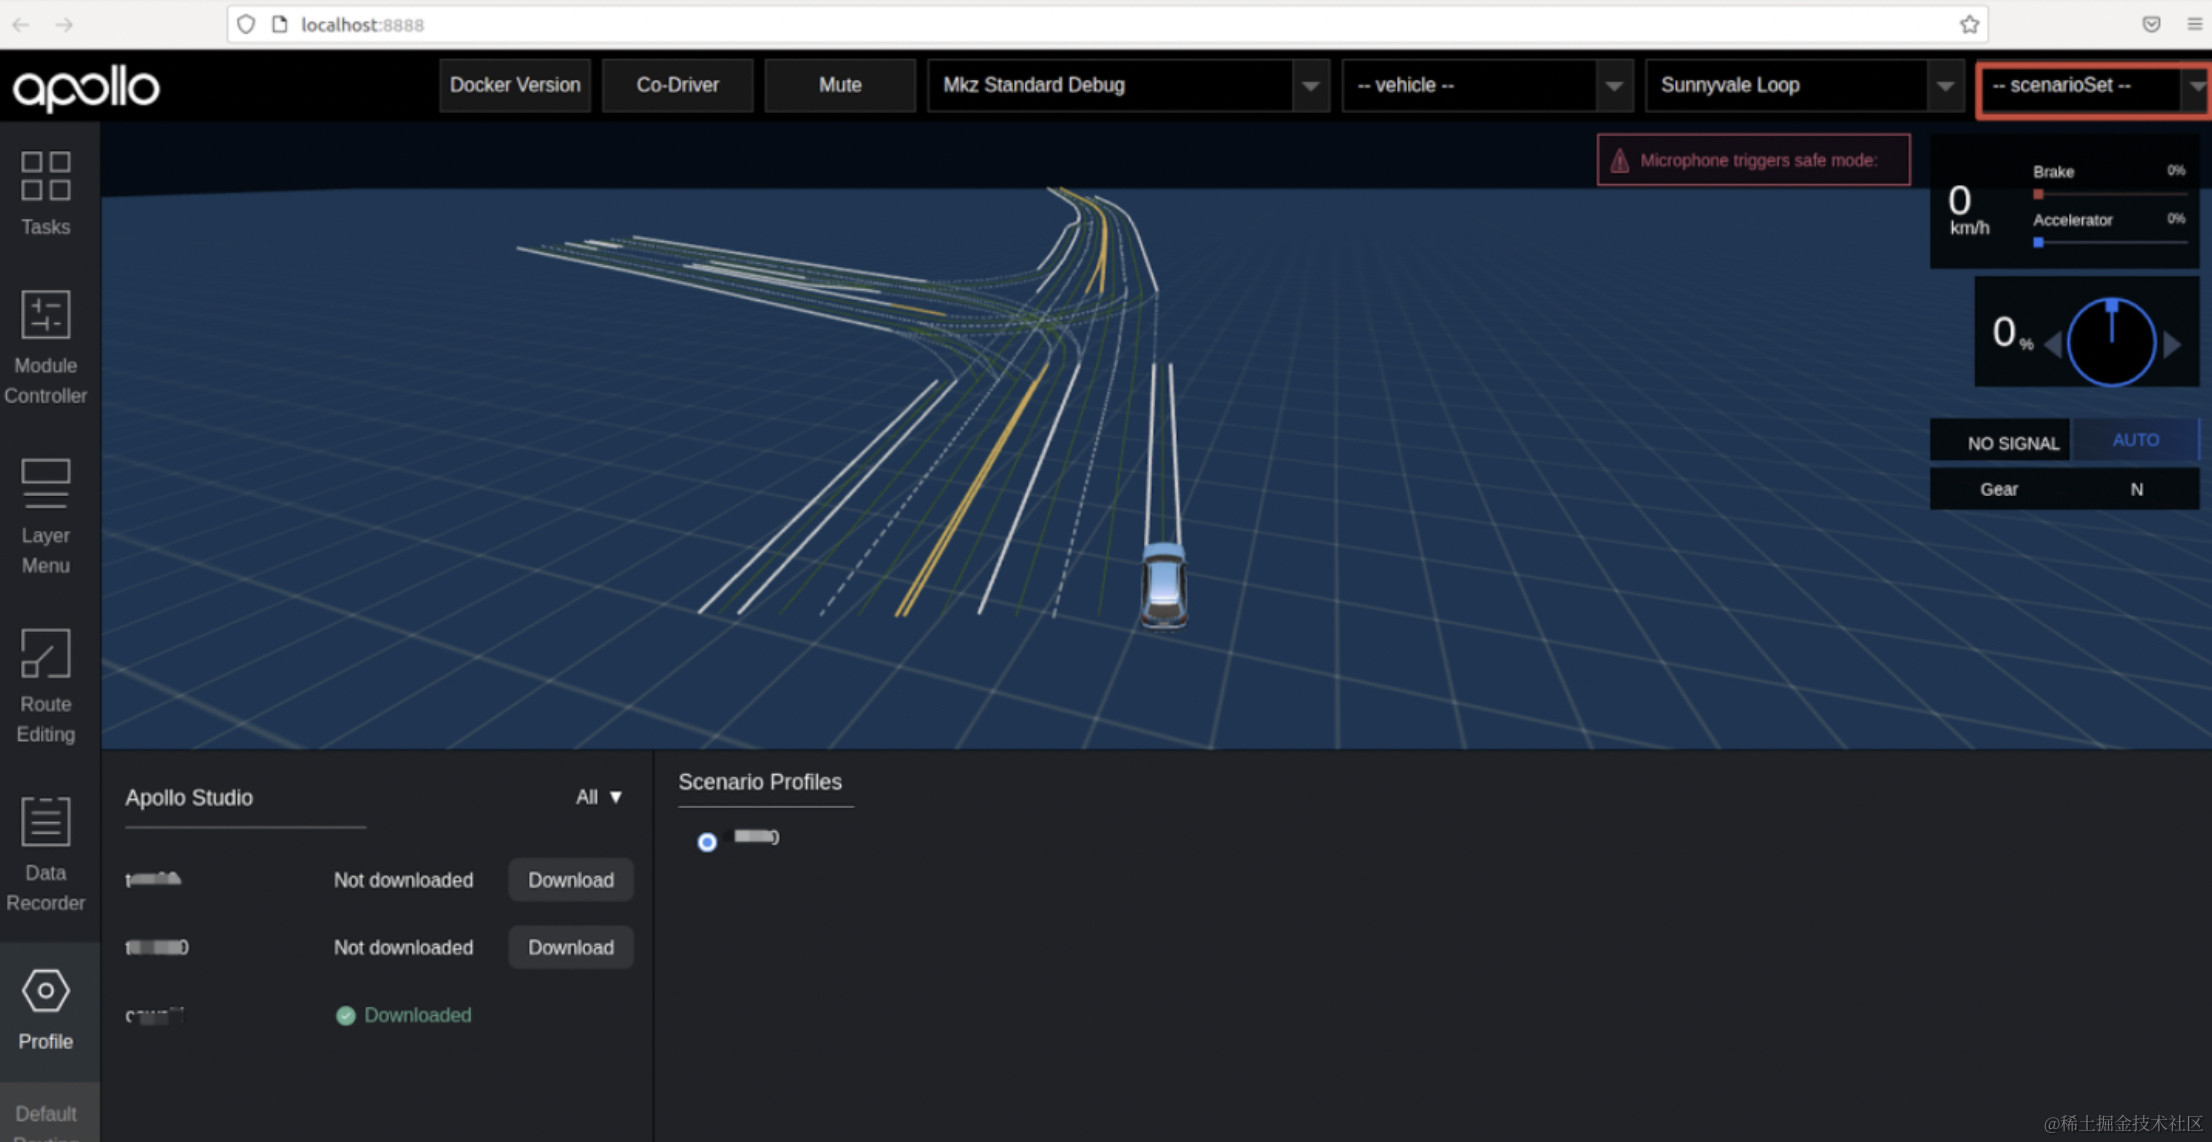Click the AUTO driving mode indicator
This screenshot has width=2212, height=1142.
click(2135, 440)
